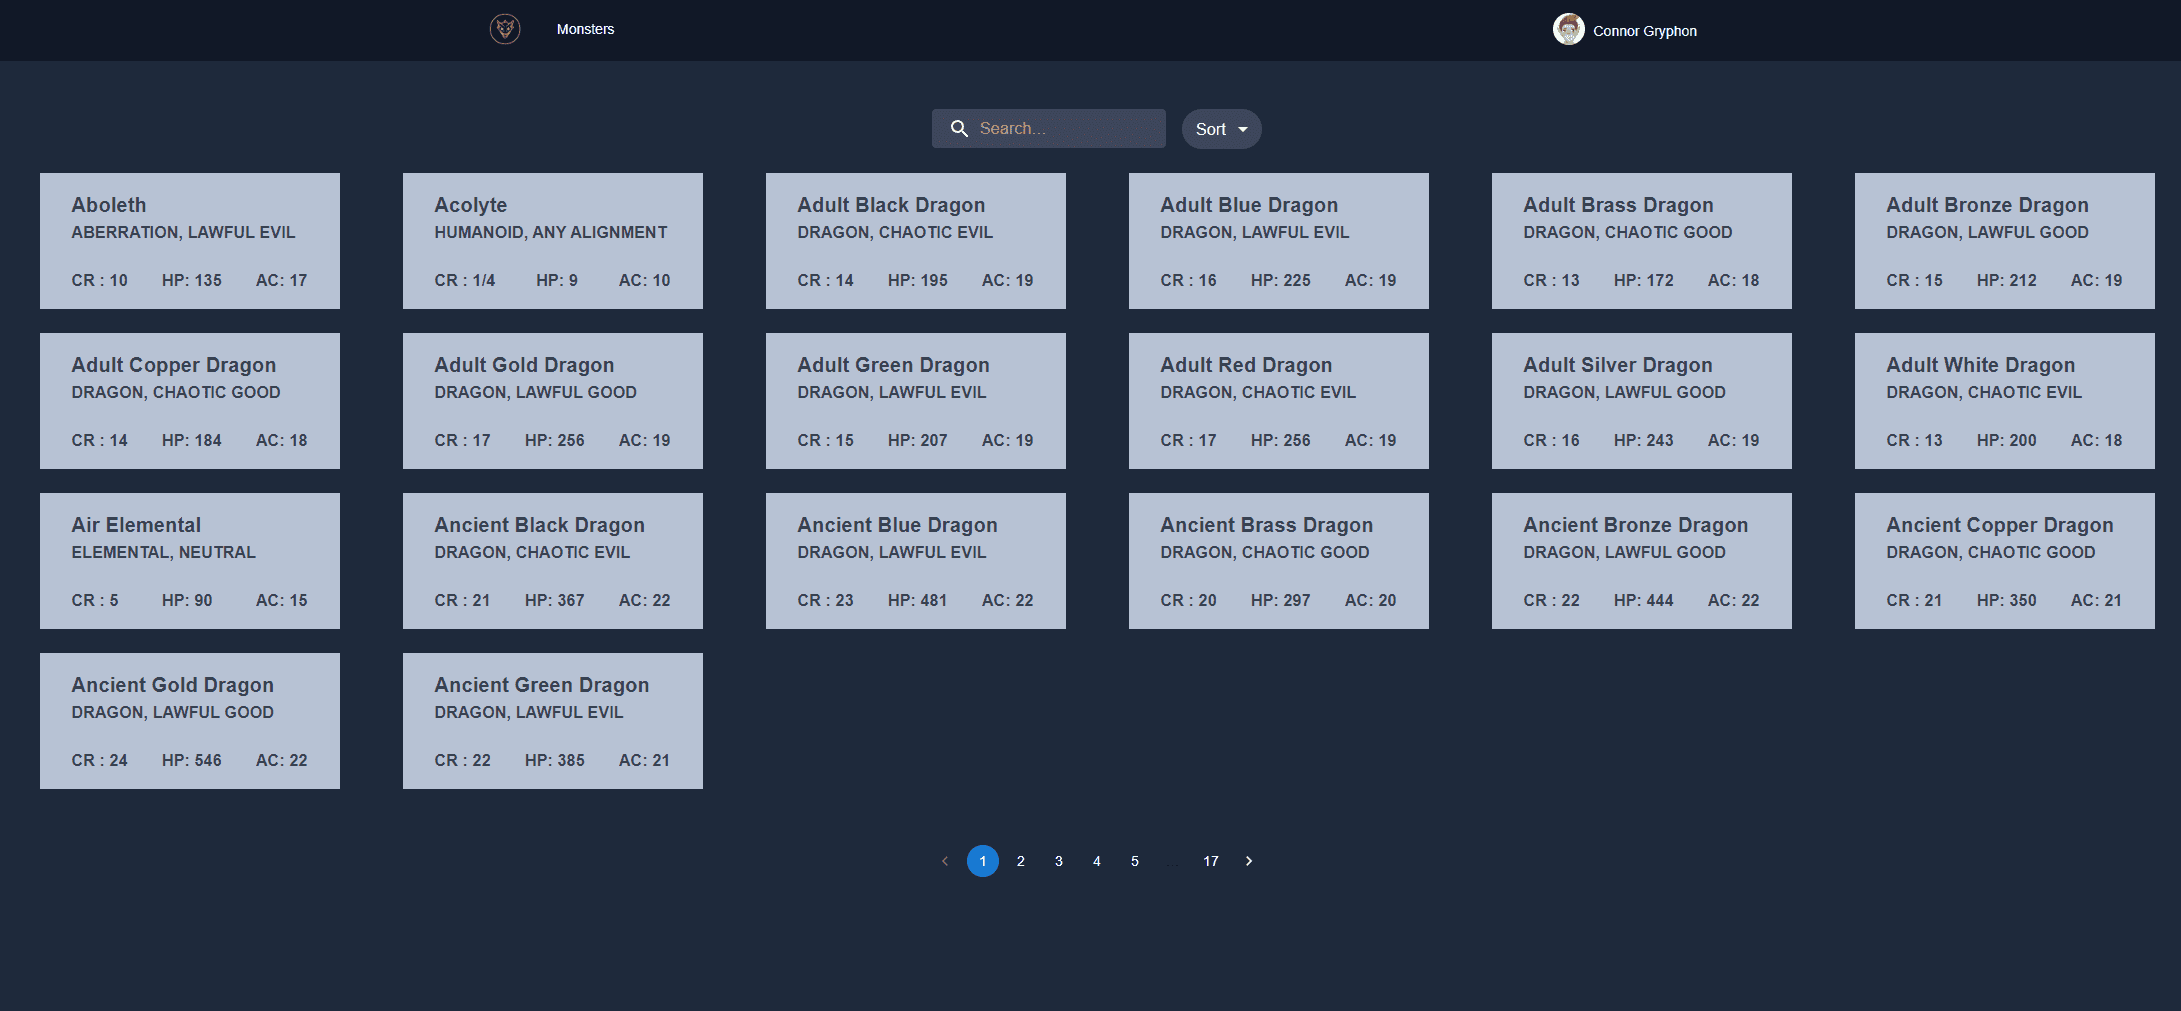The image size is (2181, 1011).
Task: Select page 3 in pagination
Action: coord(1058,860)
